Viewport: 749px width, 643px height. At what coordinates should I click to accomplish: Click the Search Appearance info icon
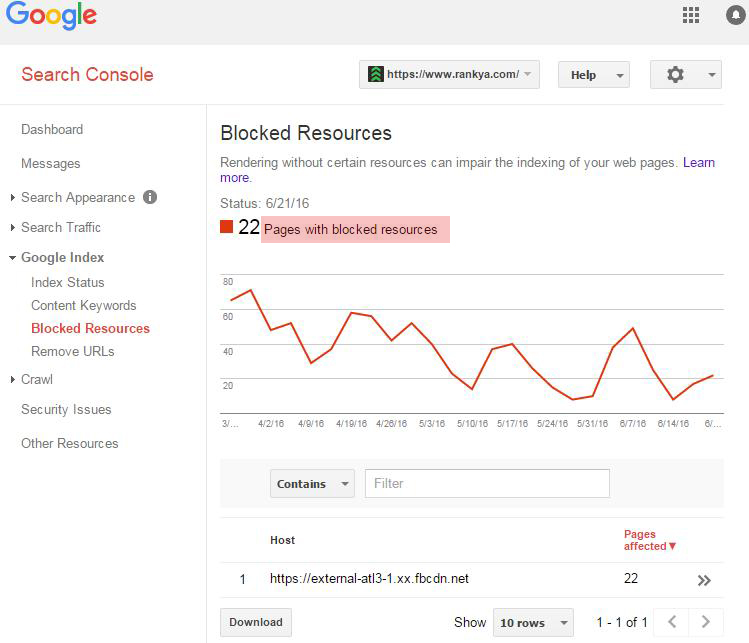coord(150,197)
